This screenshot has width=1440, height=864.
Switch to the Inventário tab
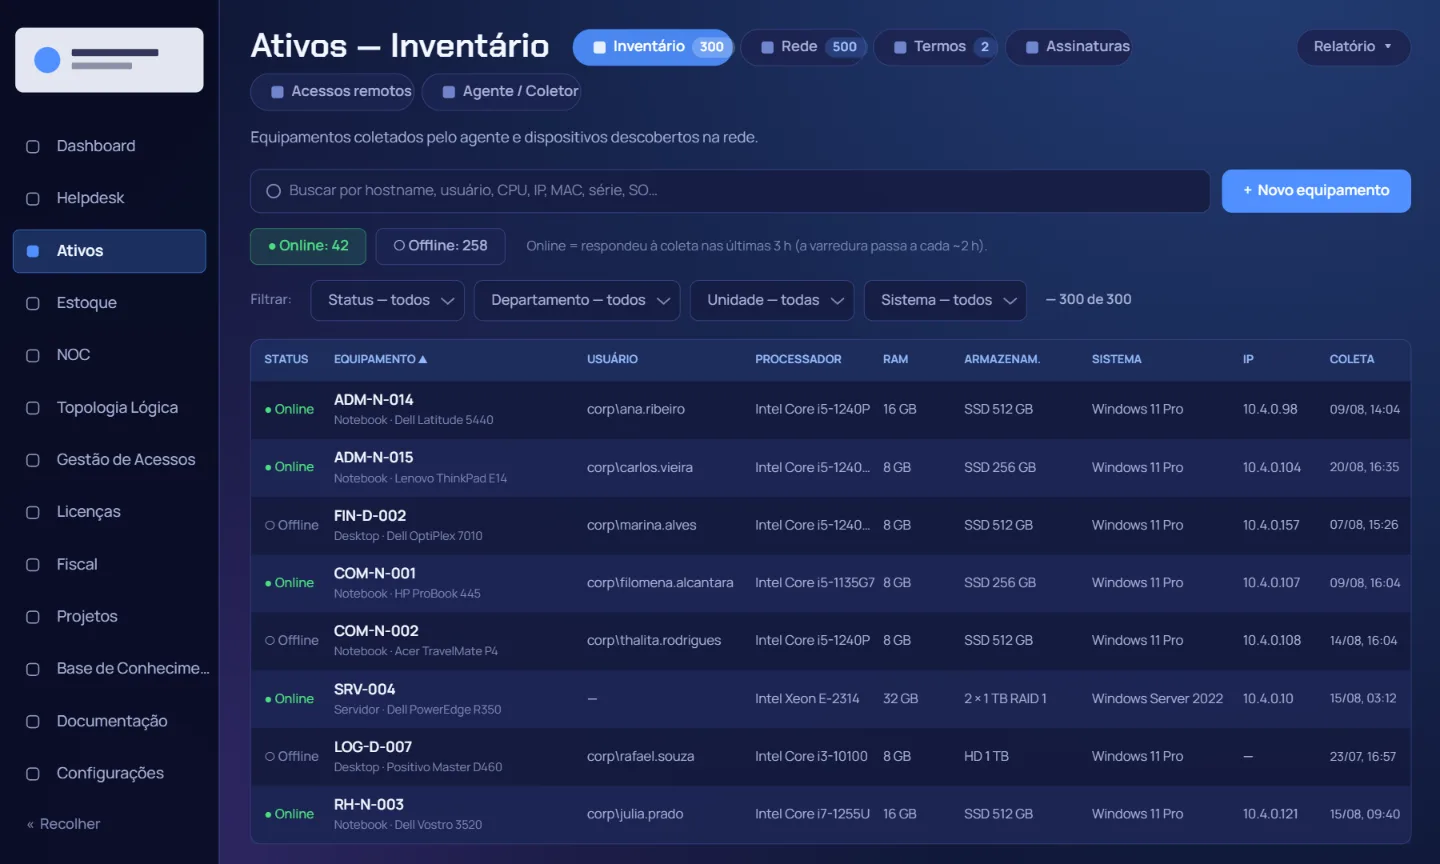[x=653, y=47]
